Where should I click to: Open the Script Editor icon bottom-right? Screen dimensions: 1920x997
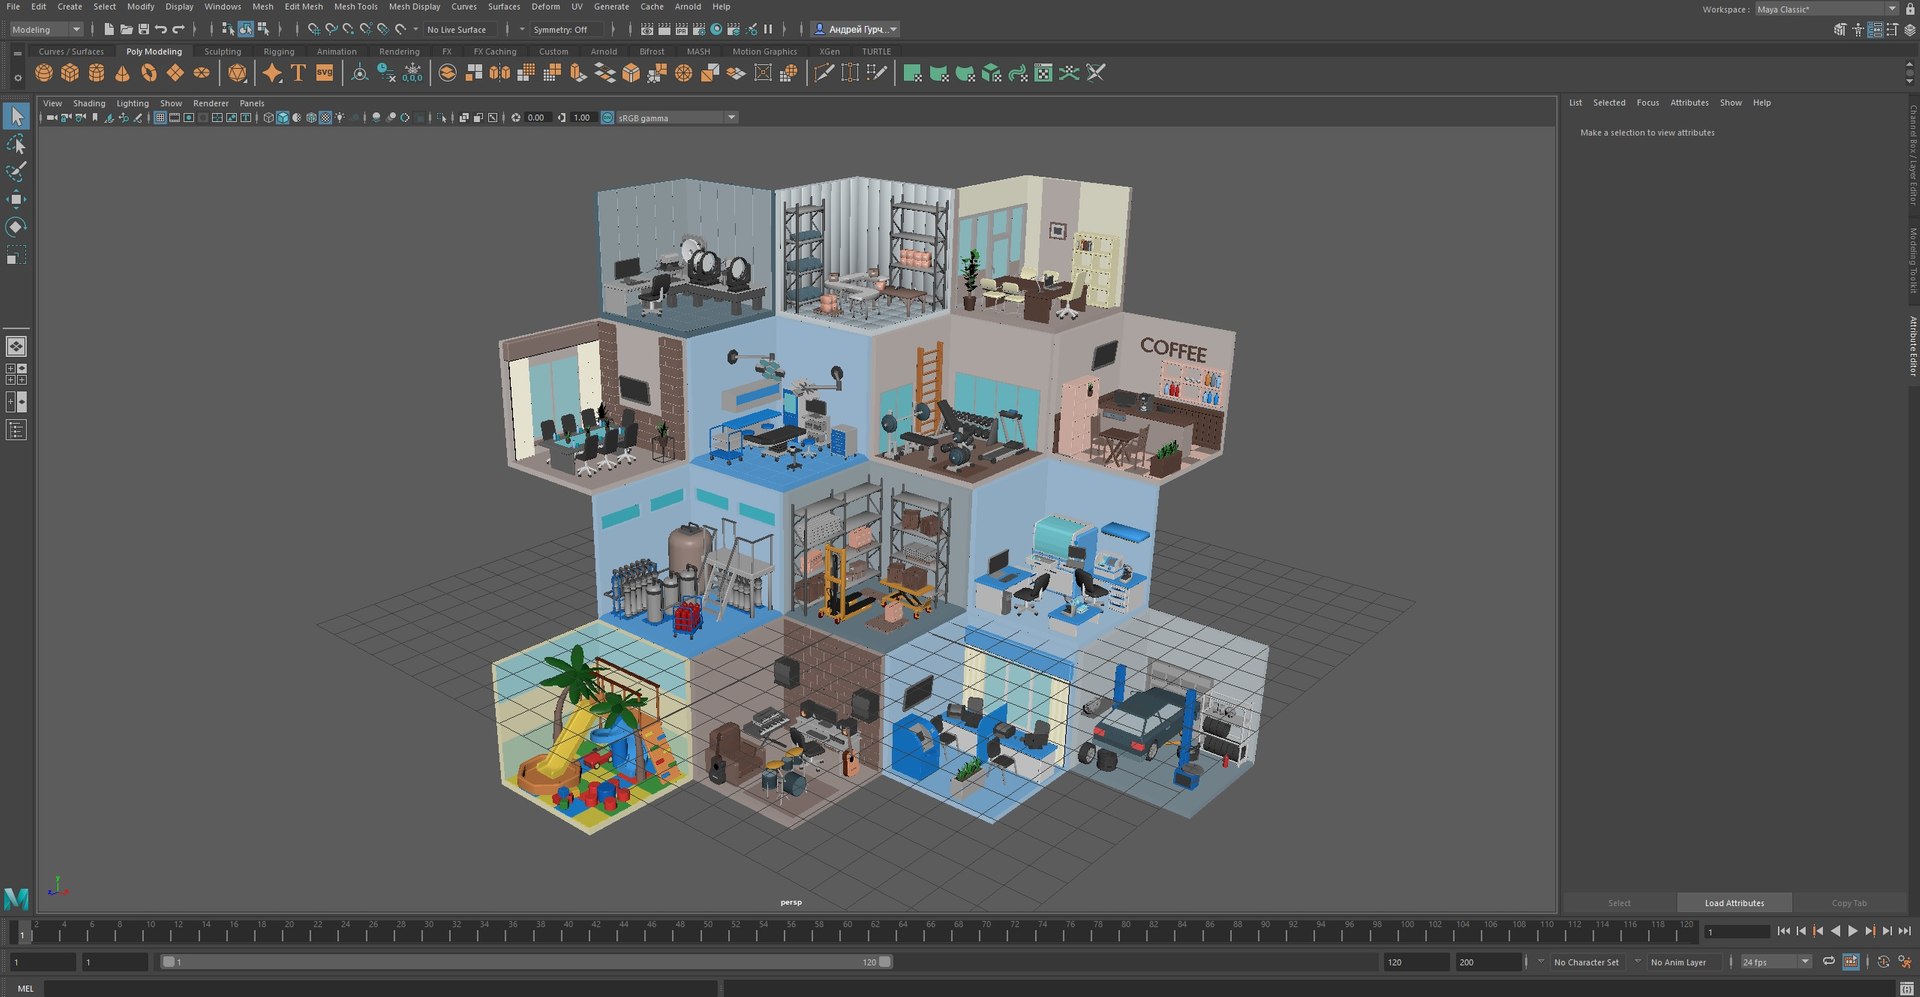1906,988
